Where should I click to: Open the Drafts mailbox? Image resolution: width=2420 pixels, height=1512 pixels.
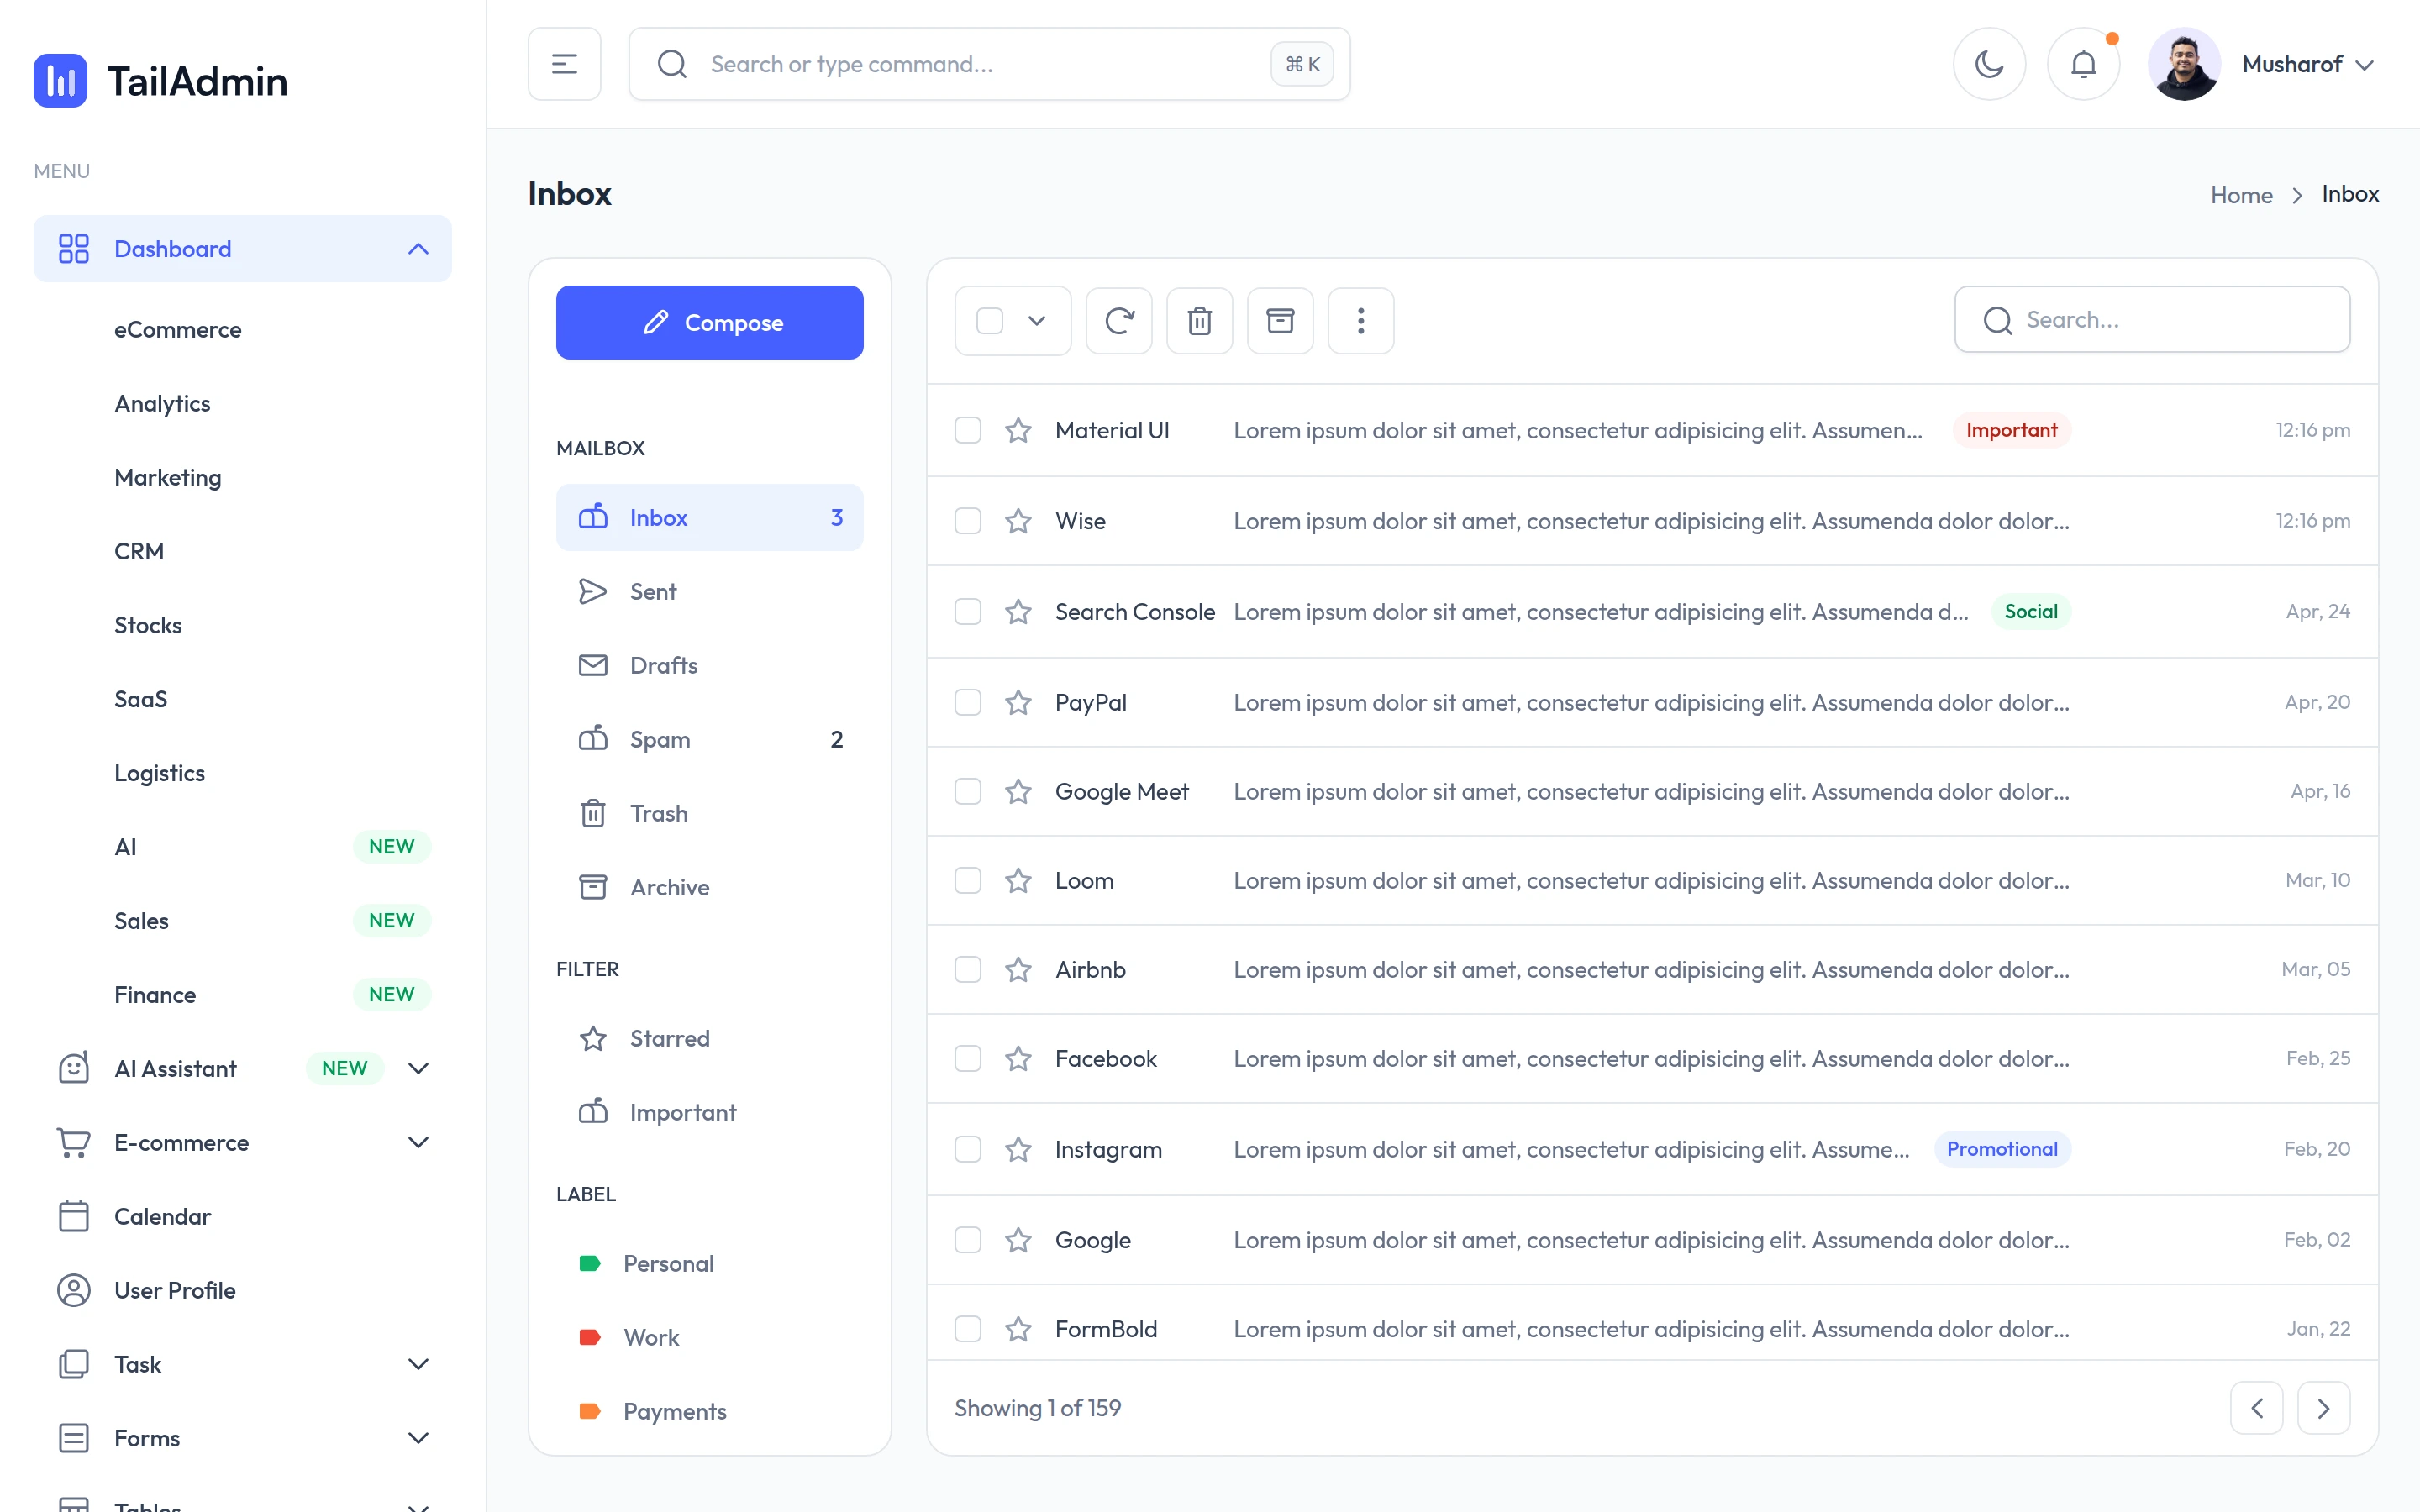click(x=709, y=665)
